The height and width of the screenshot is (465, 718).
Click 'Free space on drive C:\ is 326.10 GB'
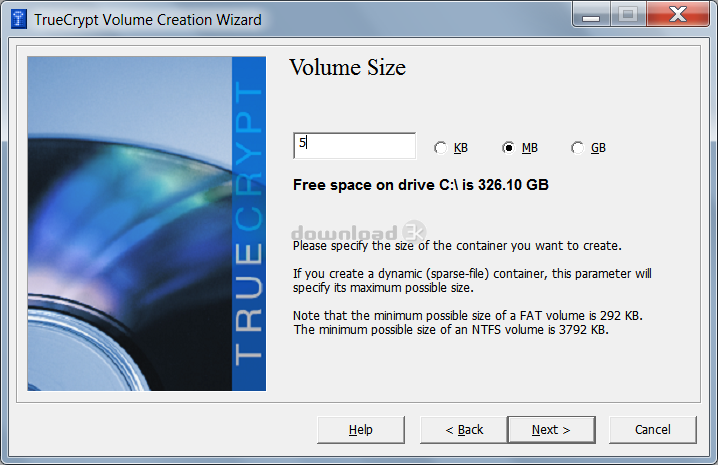pos(421,185)
